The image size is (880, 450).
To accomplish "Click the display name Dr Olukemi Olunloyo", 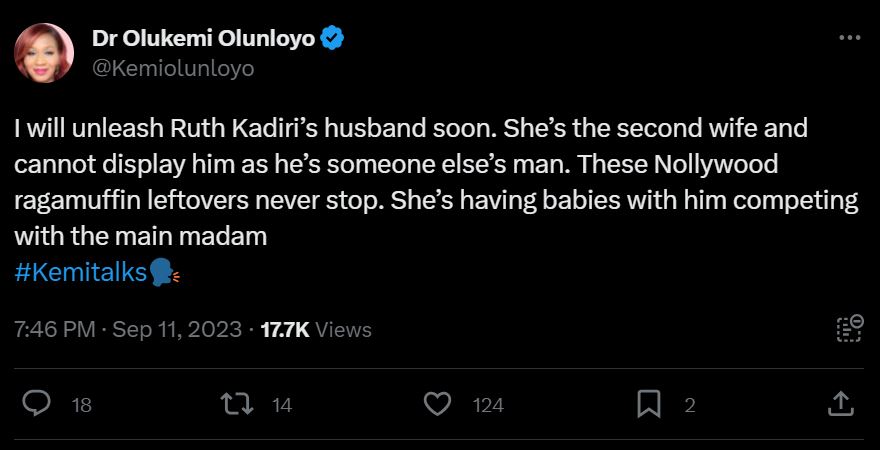I will pyautogui.click(x=204, y=39).
